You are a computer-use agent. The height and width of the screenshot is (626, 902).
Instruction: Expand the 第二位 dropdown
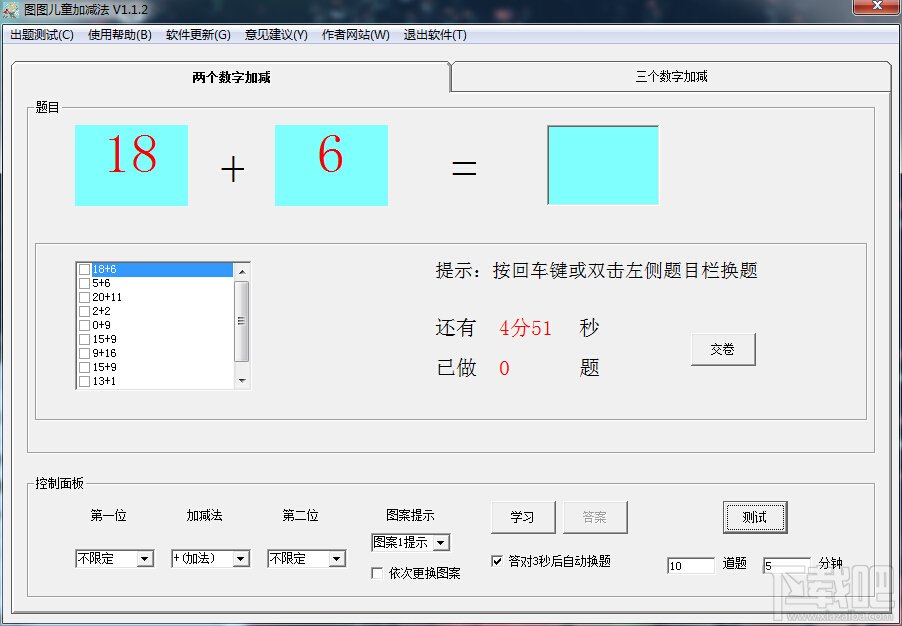pyautogui.click(x=337, y=559)
